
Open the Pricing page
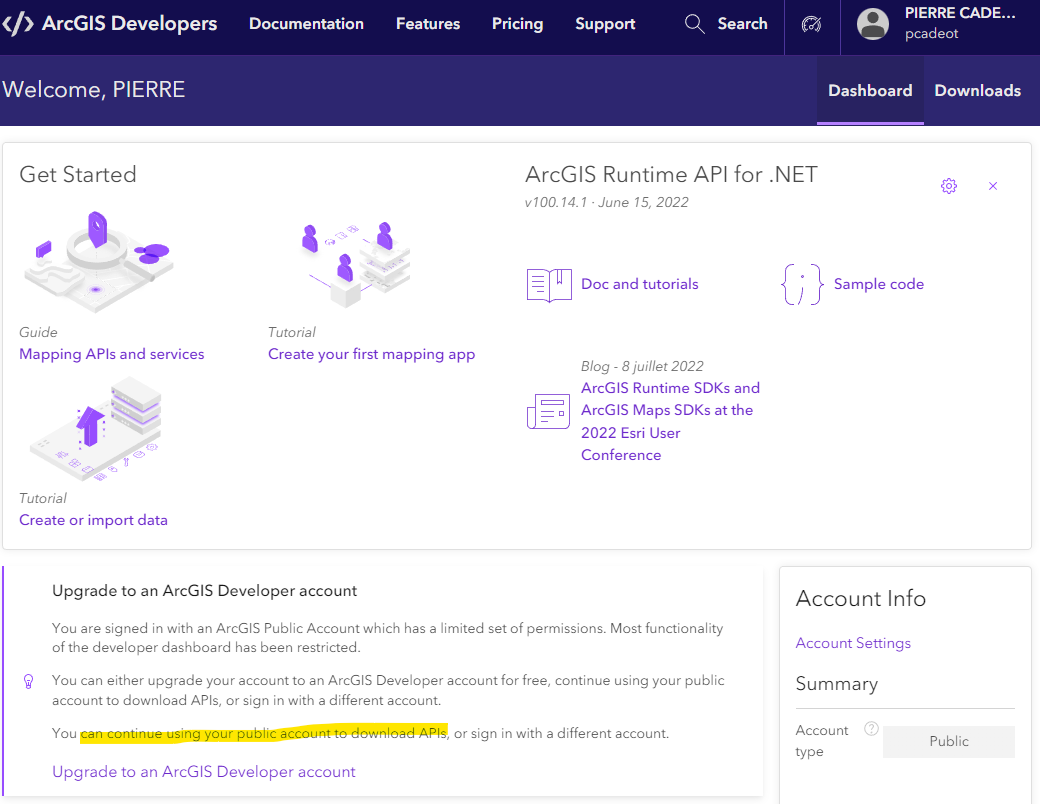(517, 23)
